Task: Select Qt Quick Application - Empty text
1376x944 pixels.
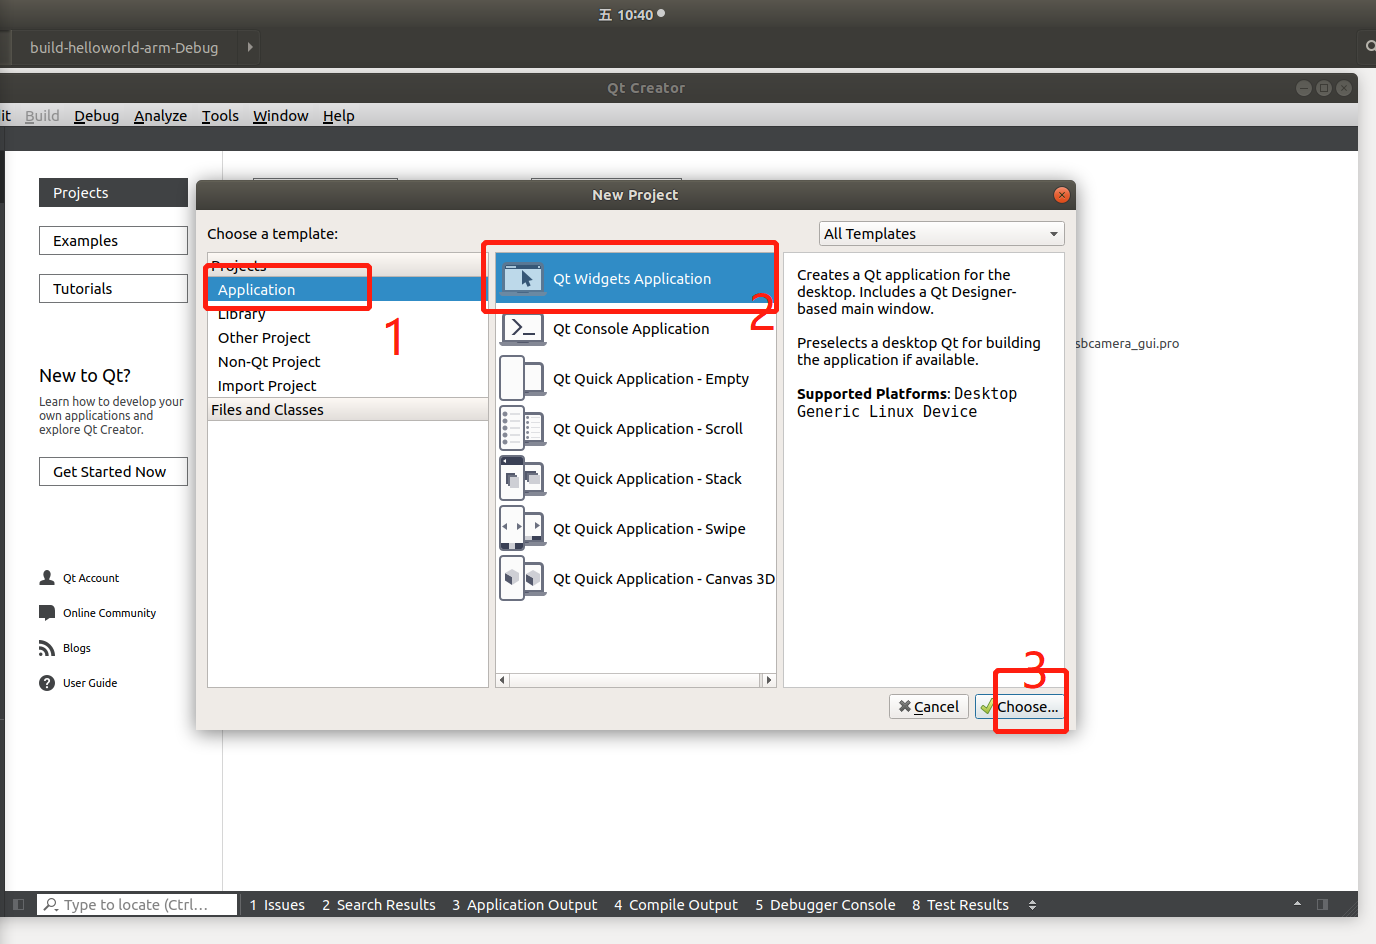Action: [x=651, y=379]
